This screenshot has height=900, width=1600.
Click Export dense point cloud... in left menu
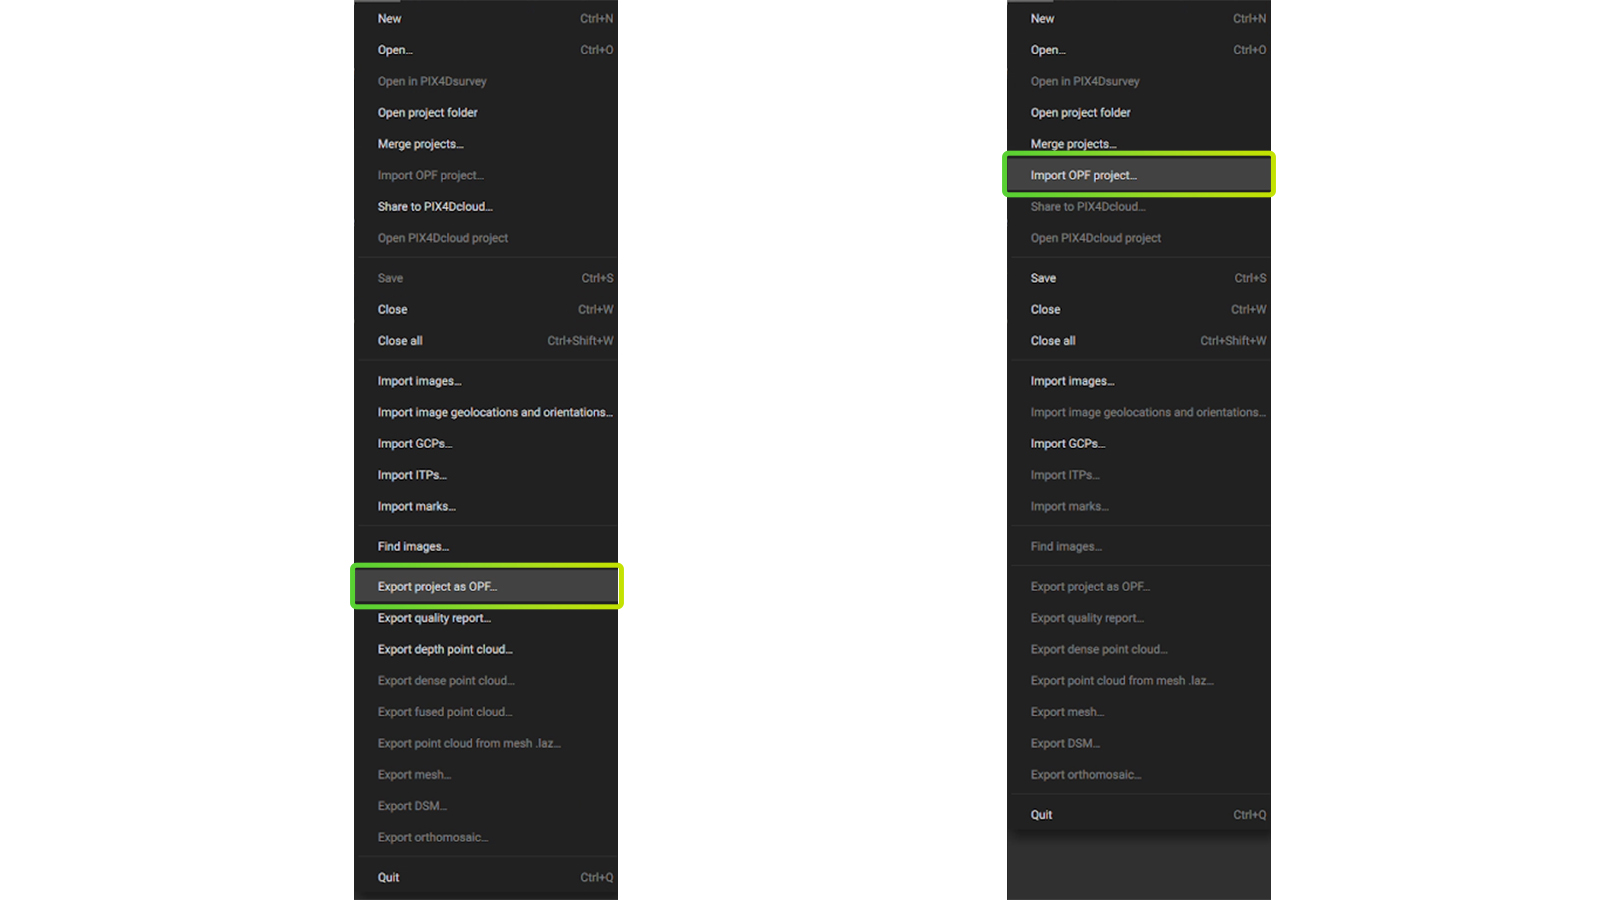tap(486, 681)
